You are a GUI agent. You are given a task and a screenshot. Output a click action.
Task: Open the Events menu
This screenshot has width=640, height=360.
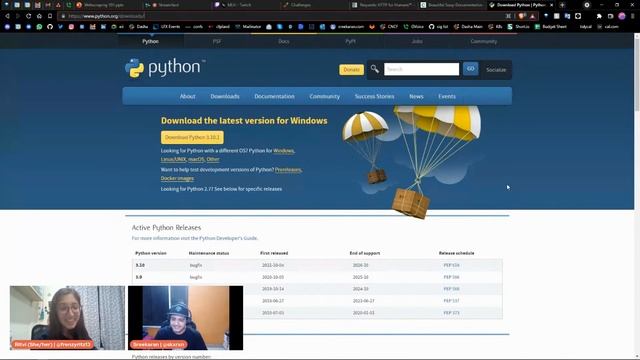click(447, 96)
